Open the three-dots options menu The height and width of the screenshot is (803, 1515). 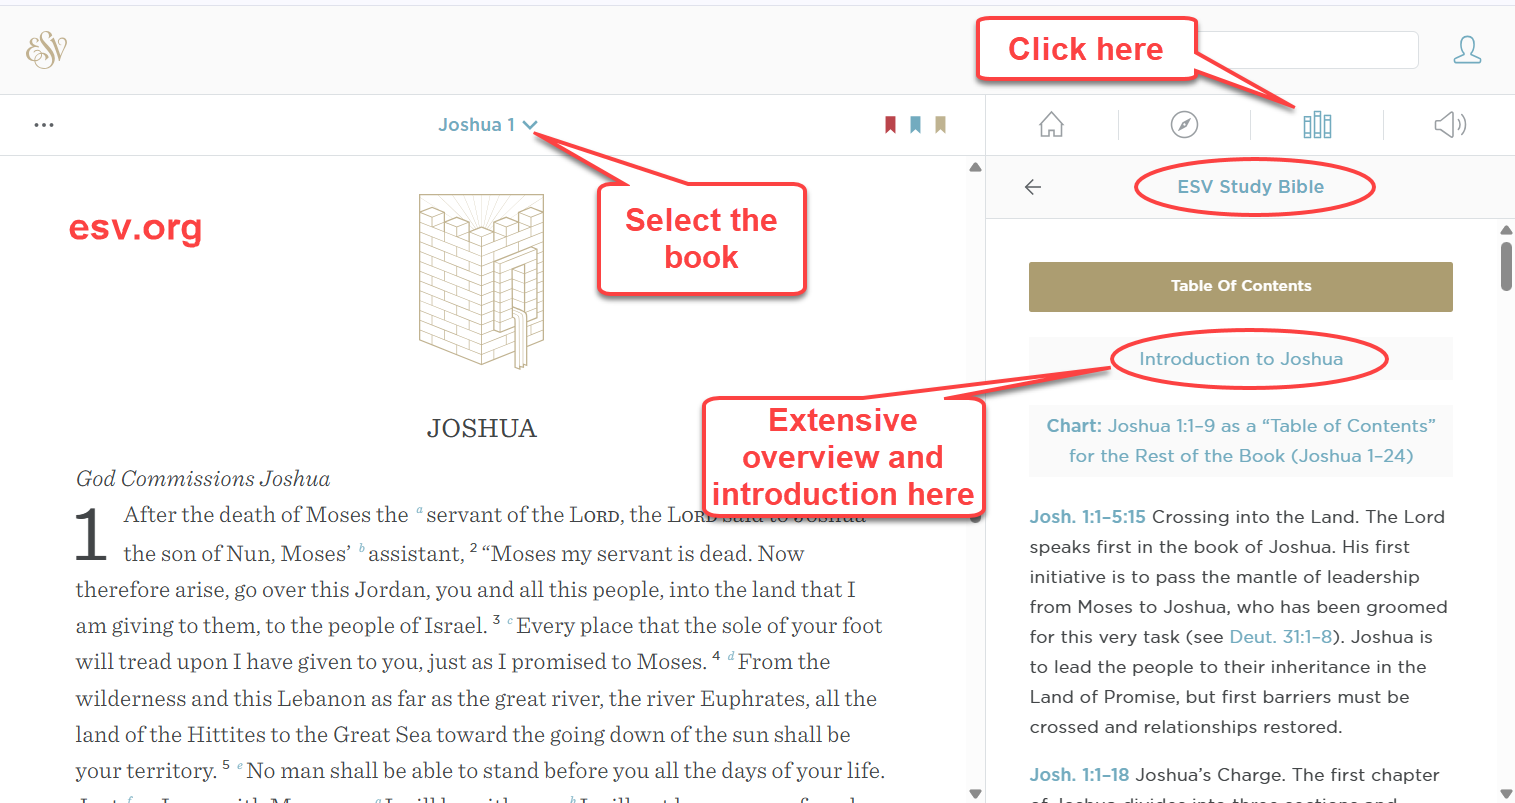[44, 125]
